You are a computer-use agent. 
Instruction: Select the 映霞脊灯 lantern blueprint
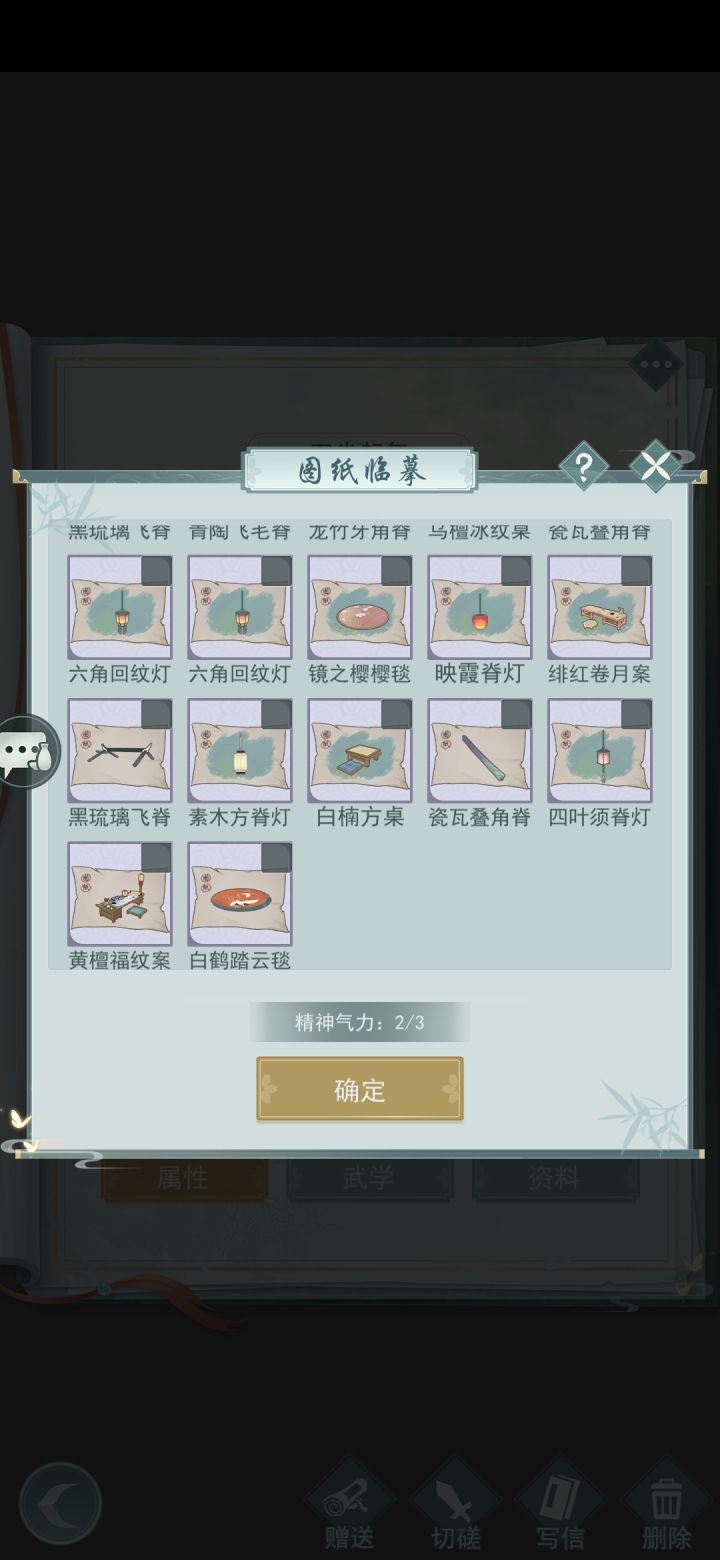point(480,608)
